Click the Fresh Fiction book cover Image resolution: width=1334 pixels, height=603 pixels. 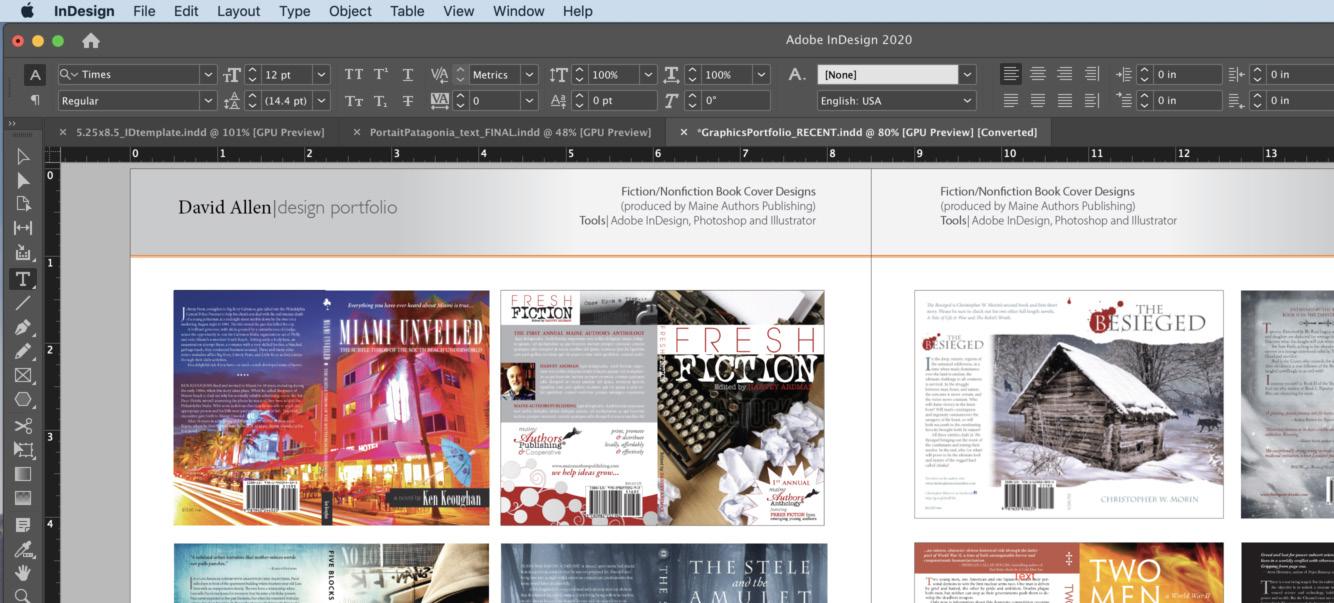click(662, 408)
